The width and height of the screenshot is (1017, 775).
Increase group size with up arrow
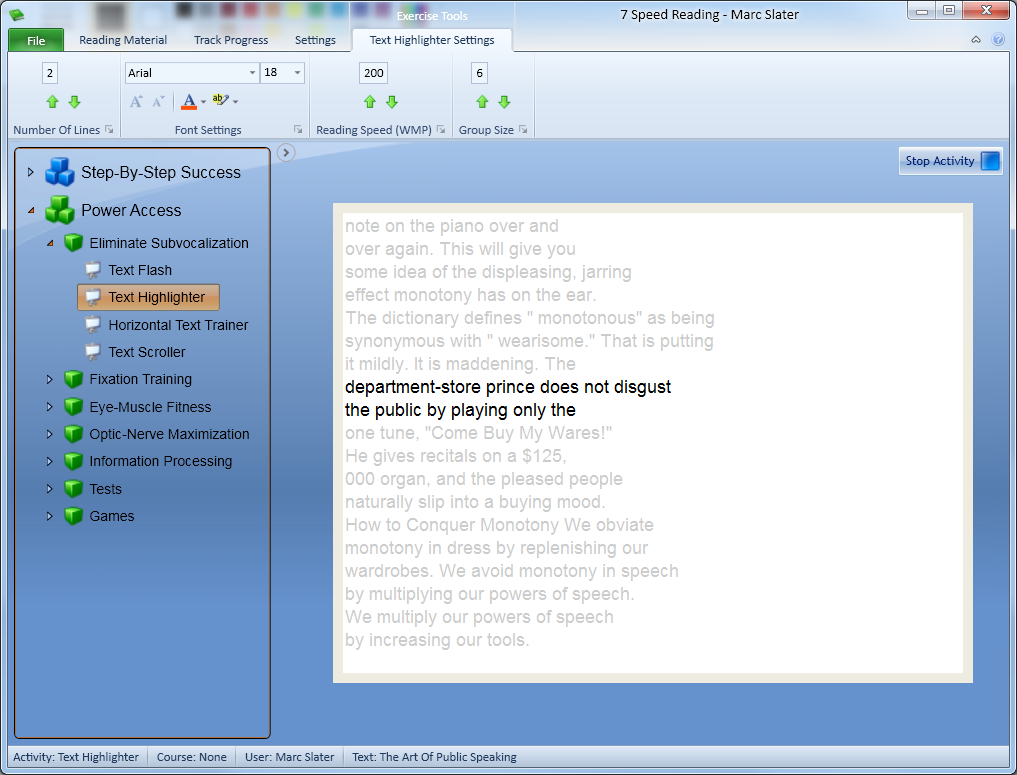[x=481, y=102]
